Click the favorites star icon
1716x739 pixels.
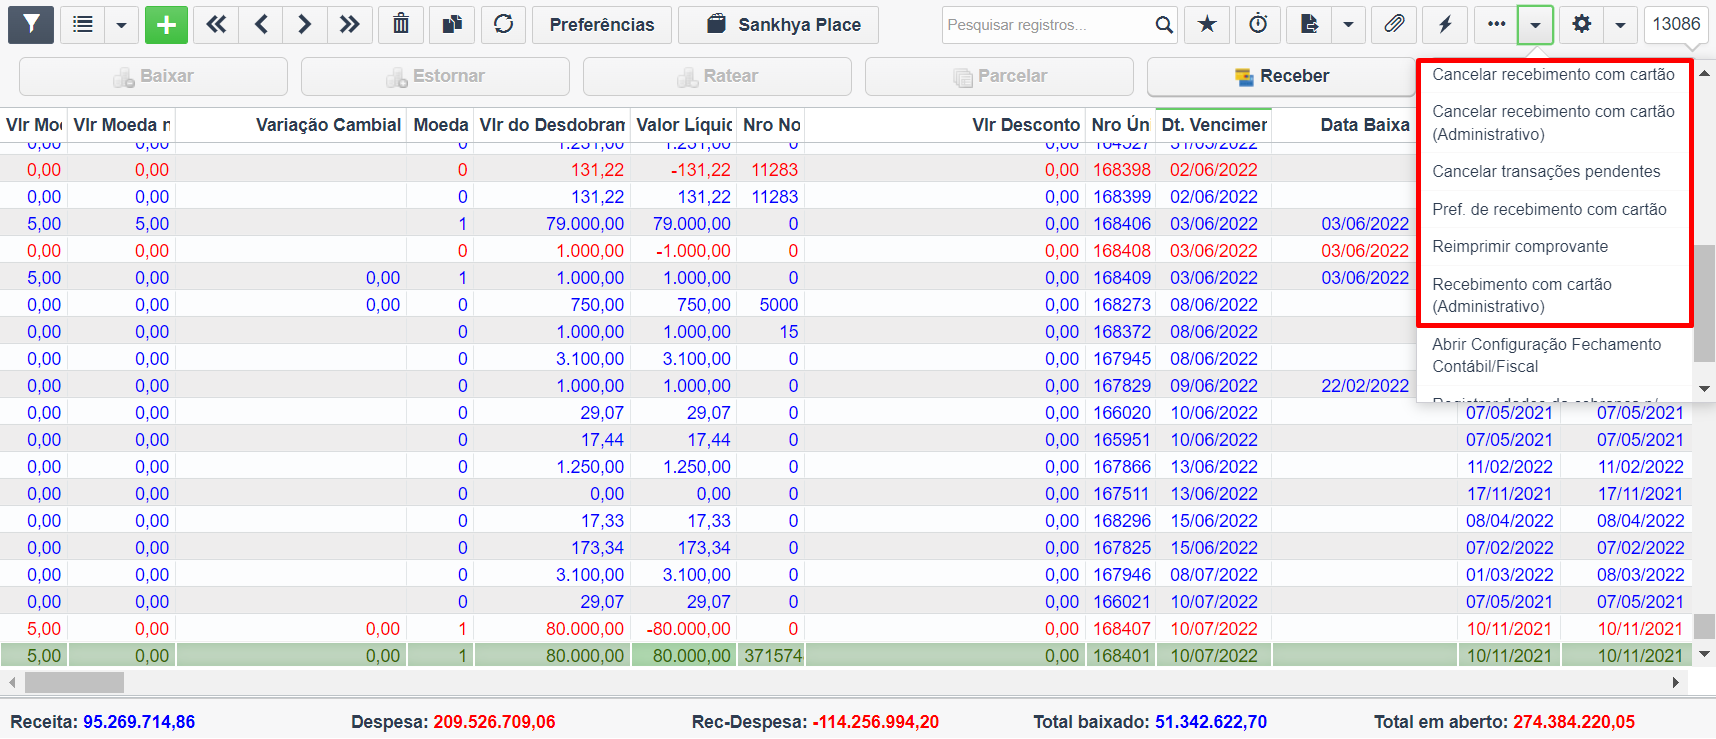(1207, 25)
